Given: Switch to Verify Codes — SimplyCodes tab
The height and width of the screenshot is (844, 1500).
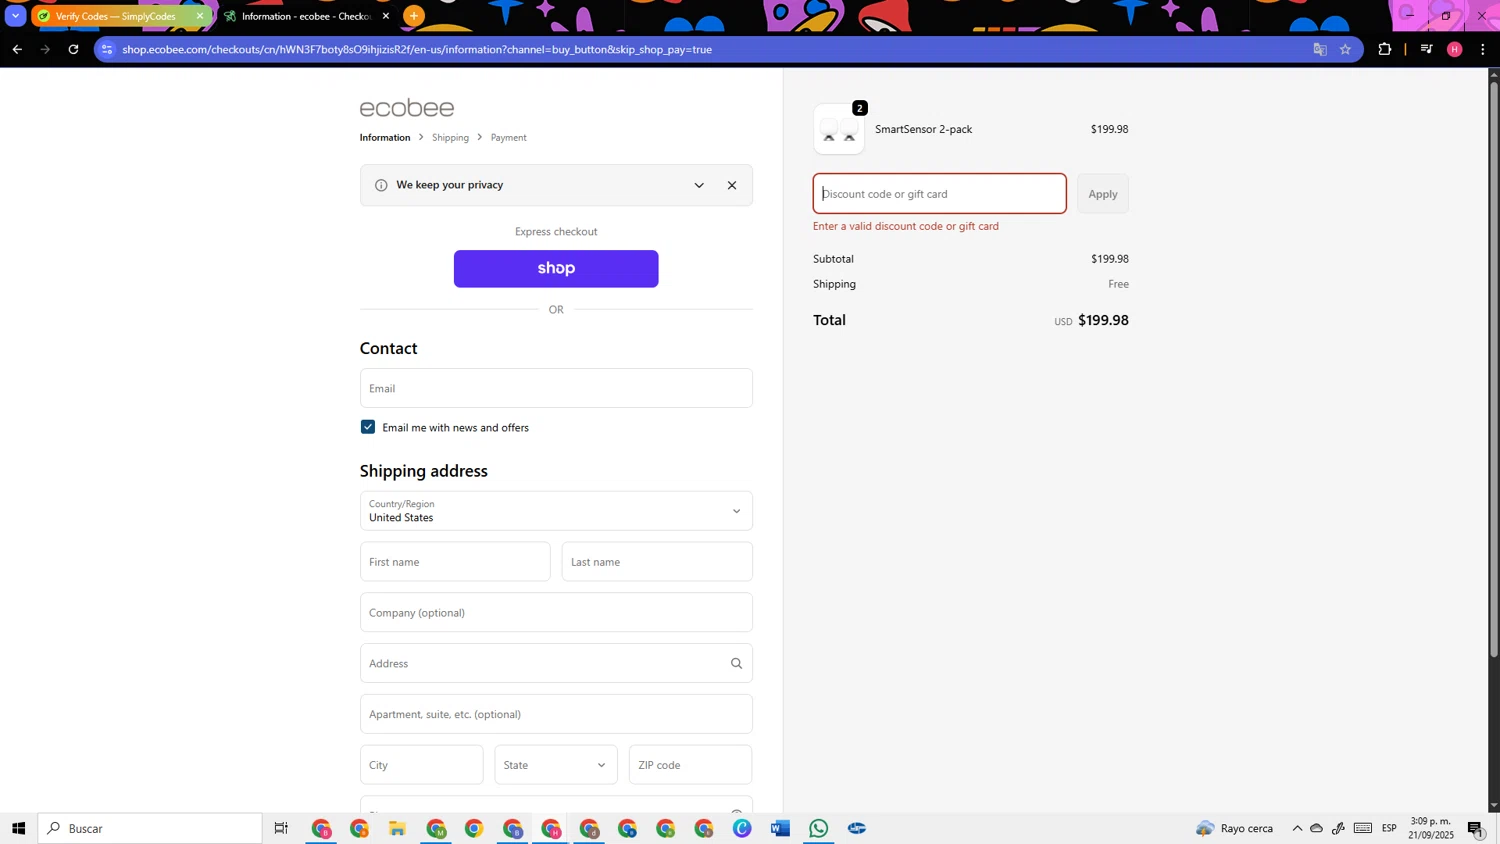Looking at the screenshot, I should pos(118,16).
